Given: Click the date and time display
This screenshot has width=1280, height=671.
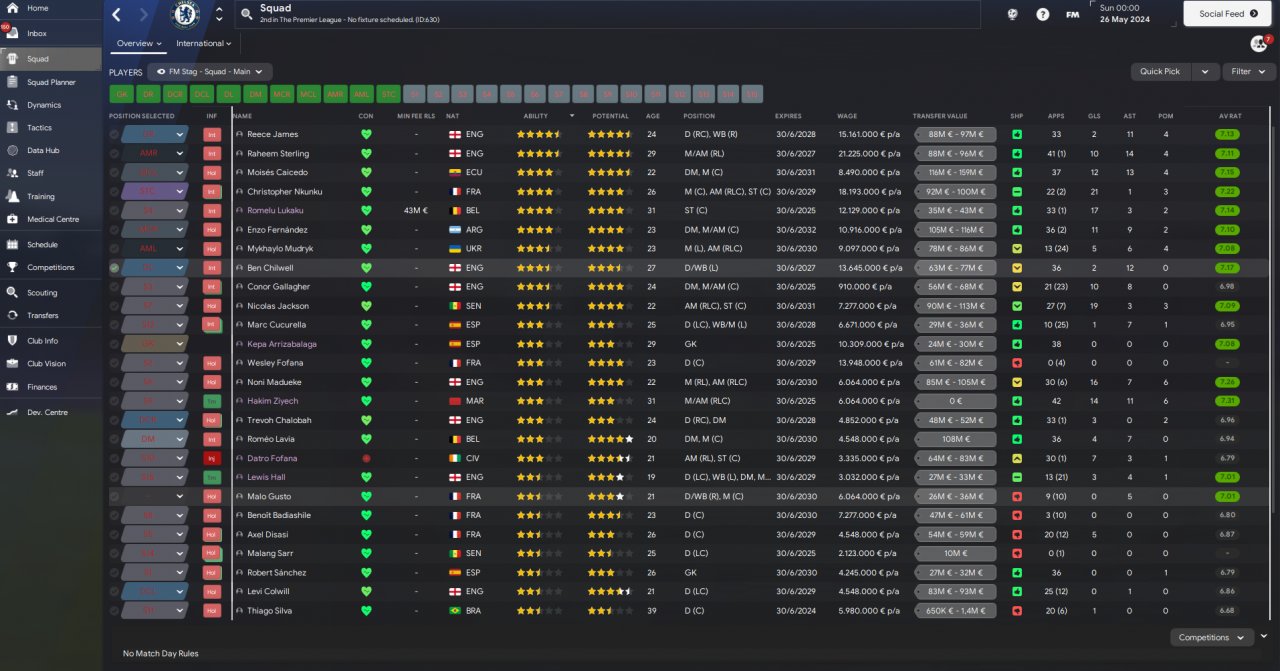Looking at the screenshot, I should pyautogui.click(x=1134, y=13).
